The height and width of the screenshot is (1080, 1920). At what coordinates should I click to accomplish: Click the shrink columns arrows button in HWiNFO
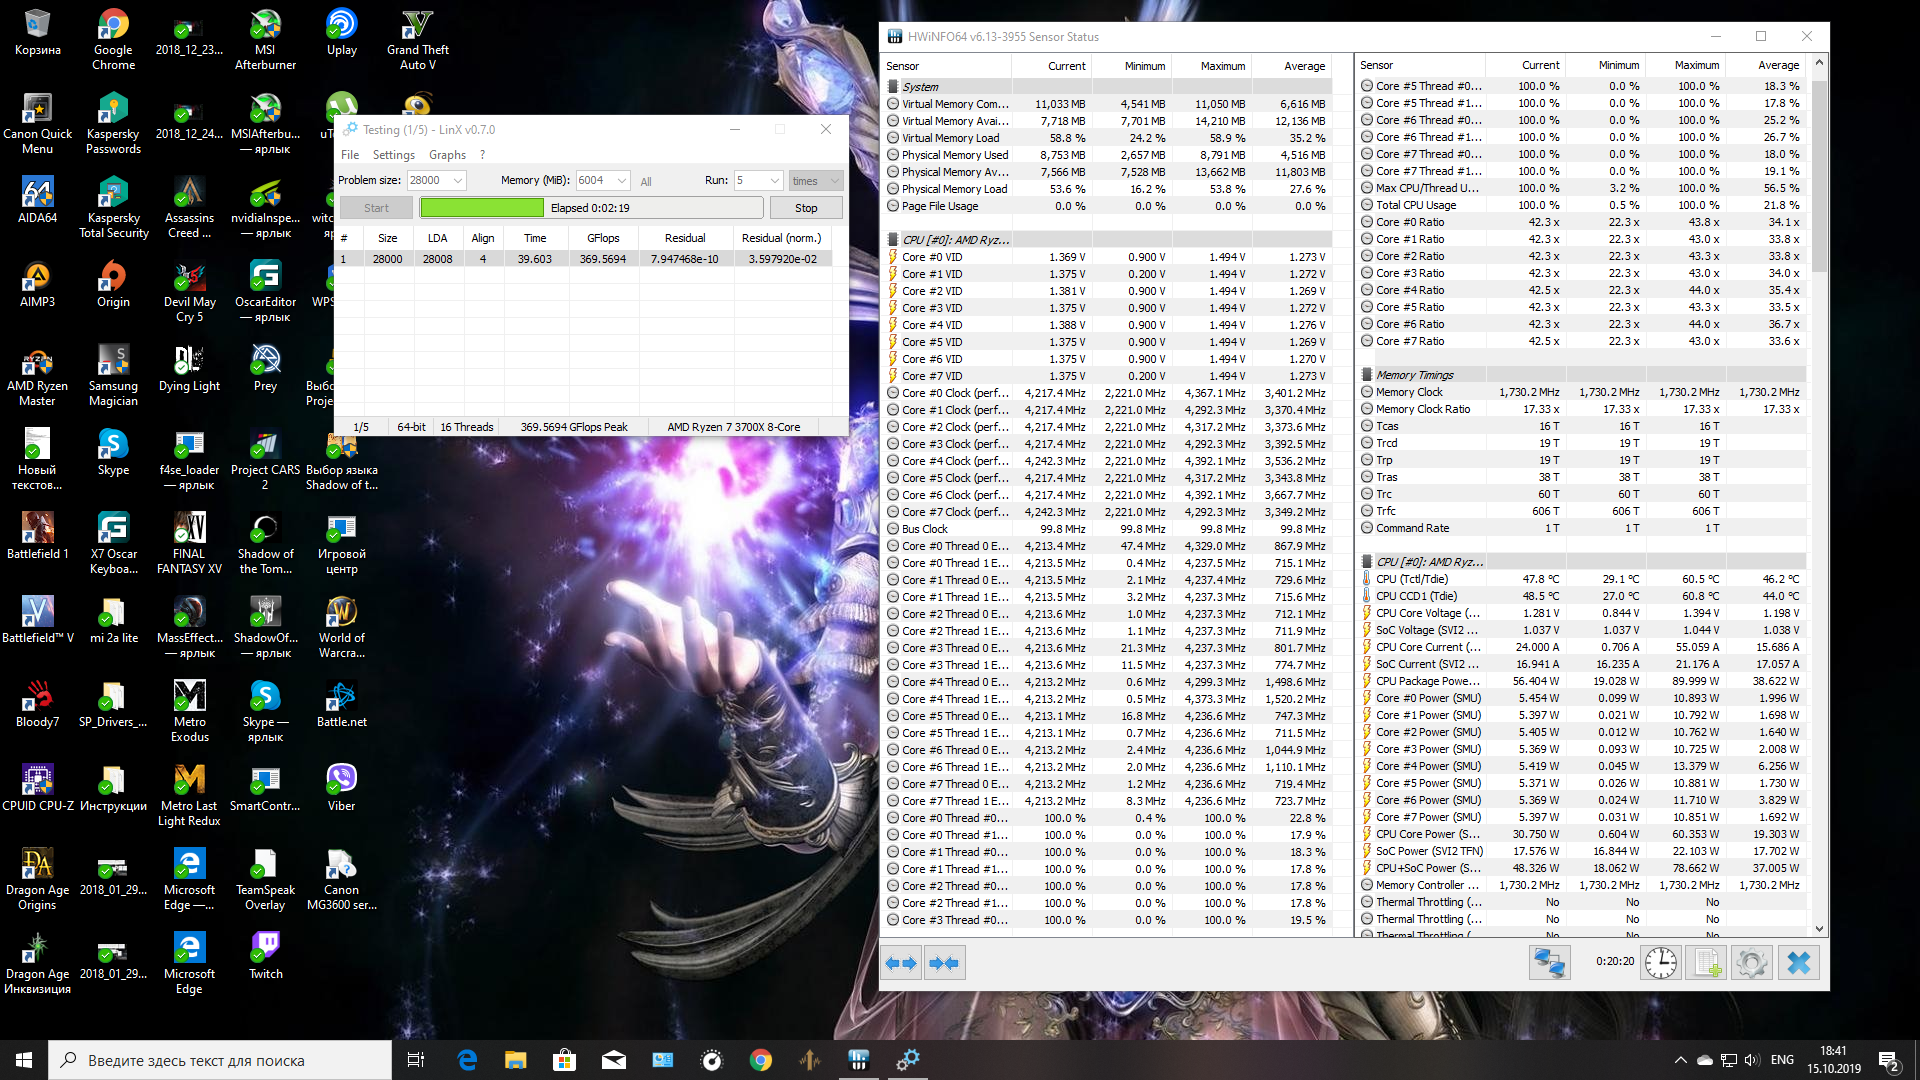coord(944,963)
